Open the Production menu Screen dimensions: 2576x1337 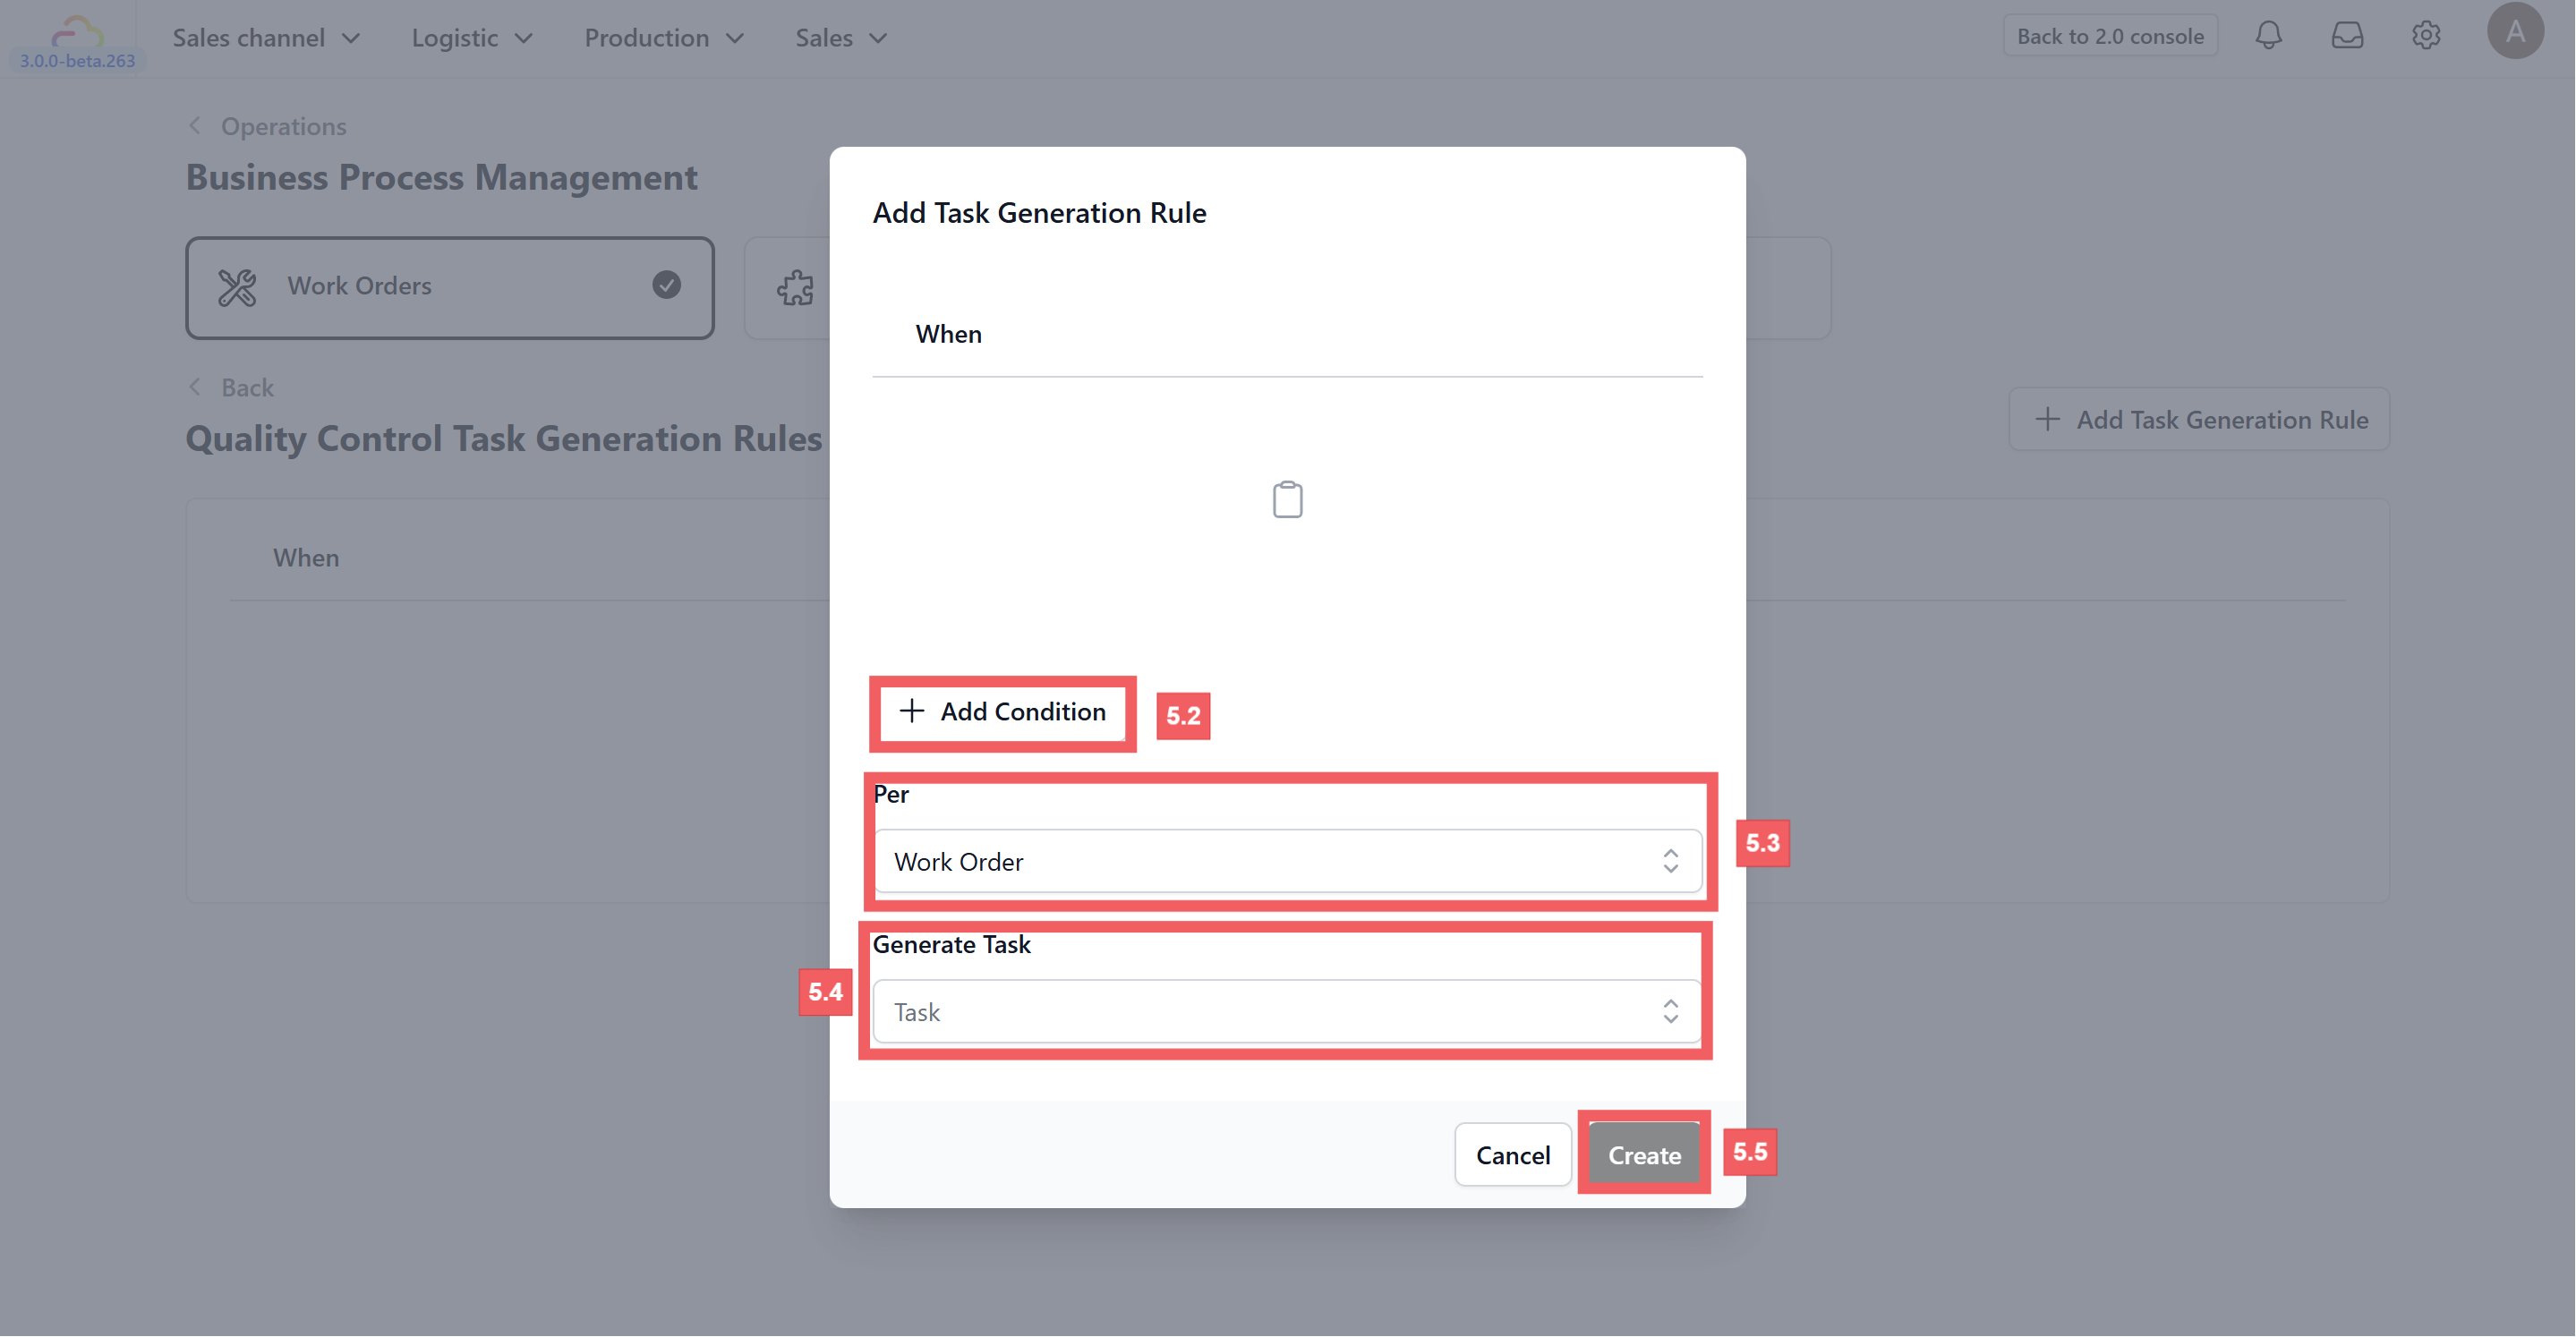[x=664, y=37]
